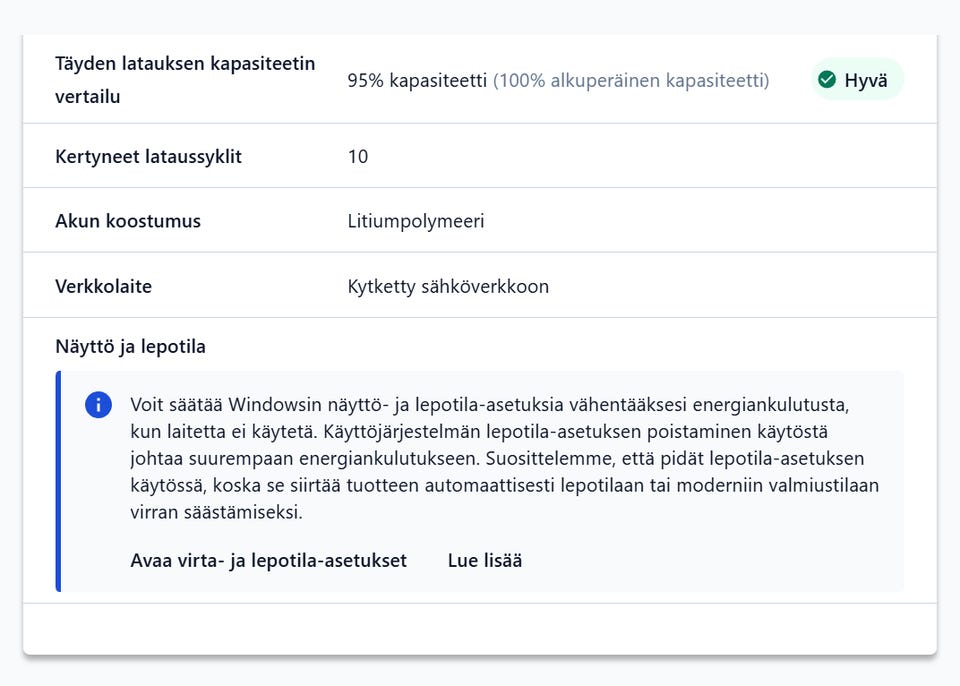This screenshot has width=960, height=686.
Task: Click the Näyttö ja lepotila heading
Action: point(130,347)
